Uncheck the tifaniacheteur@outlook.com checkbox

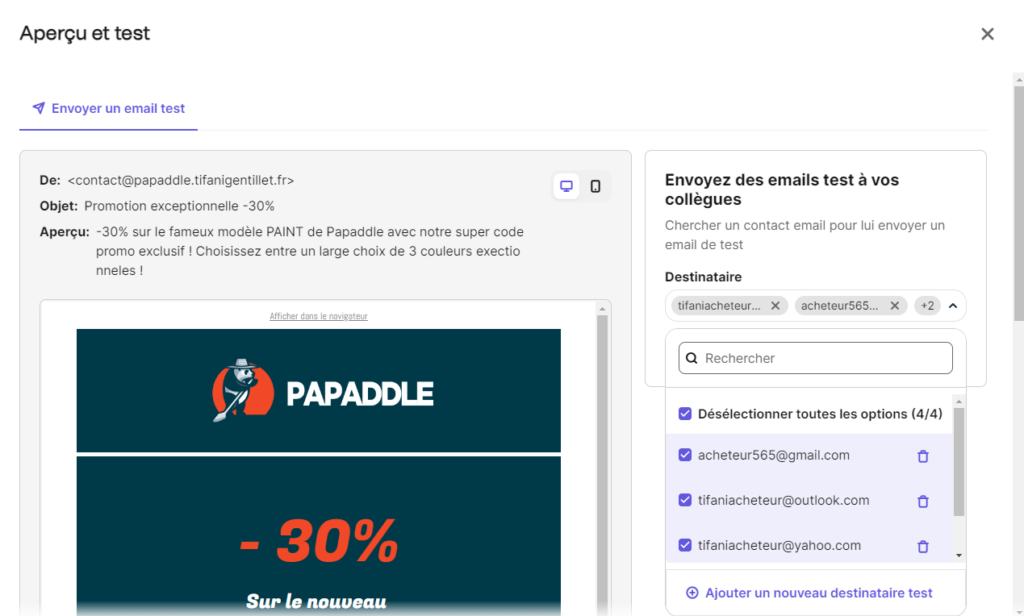click(685, 500)
